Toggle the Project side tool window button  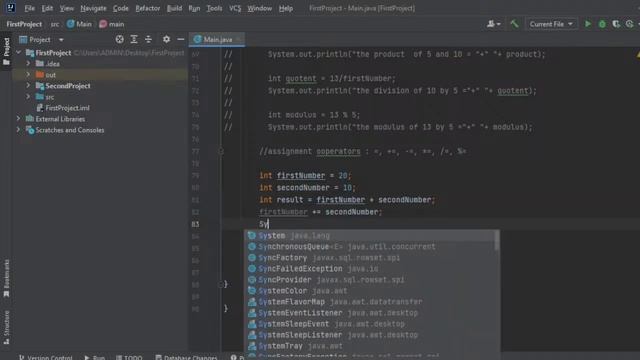[x=6, y=51]
